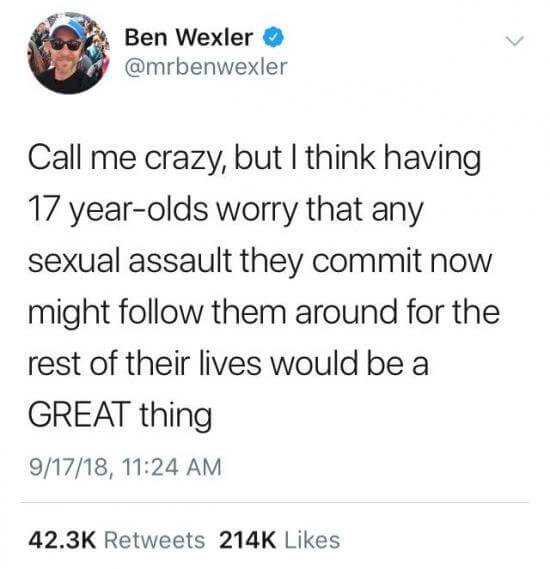The height and width of the screenshot is (569, 550).
Task: Click the cap in the avatar photo
Action: pos(68,29)
